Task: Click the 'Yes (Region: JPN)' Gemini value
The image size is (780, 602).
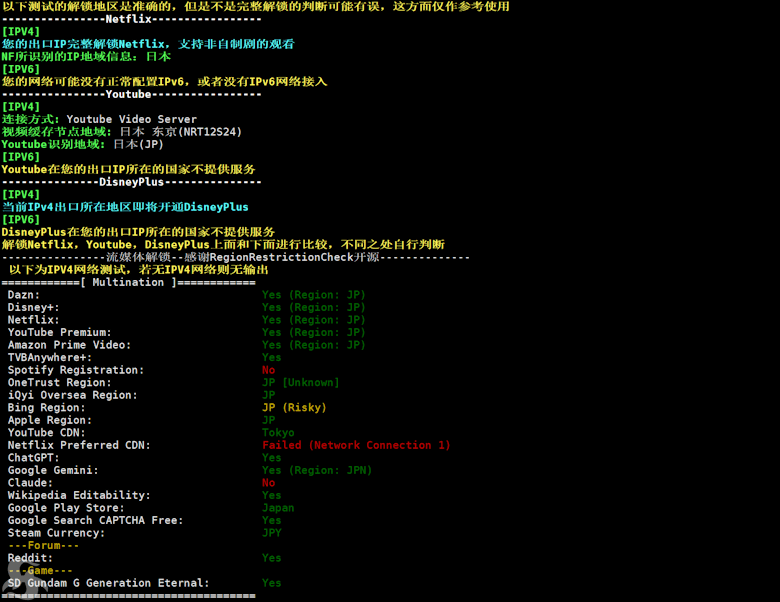Action: [x=317, y=470]
